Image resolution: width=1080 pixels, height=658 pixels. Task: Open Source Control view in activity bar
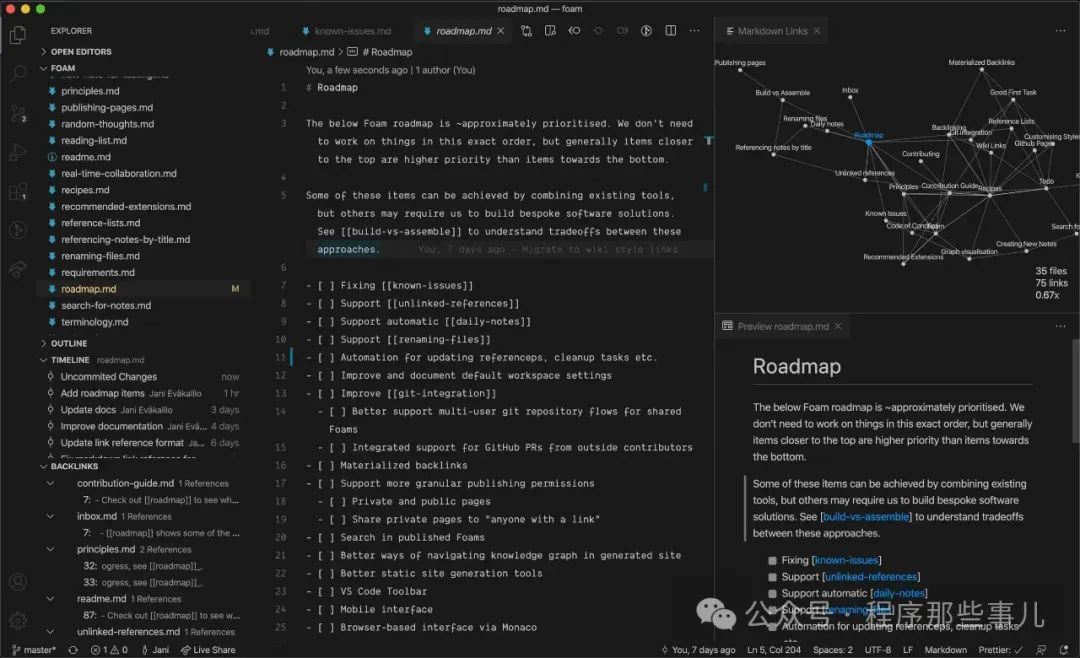(18, 113)
